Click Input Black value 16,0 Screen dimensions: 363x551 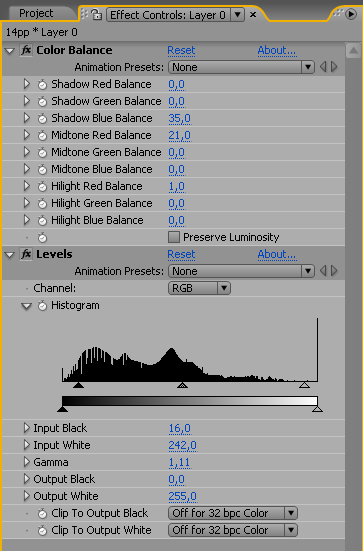(x=179, y=428)
